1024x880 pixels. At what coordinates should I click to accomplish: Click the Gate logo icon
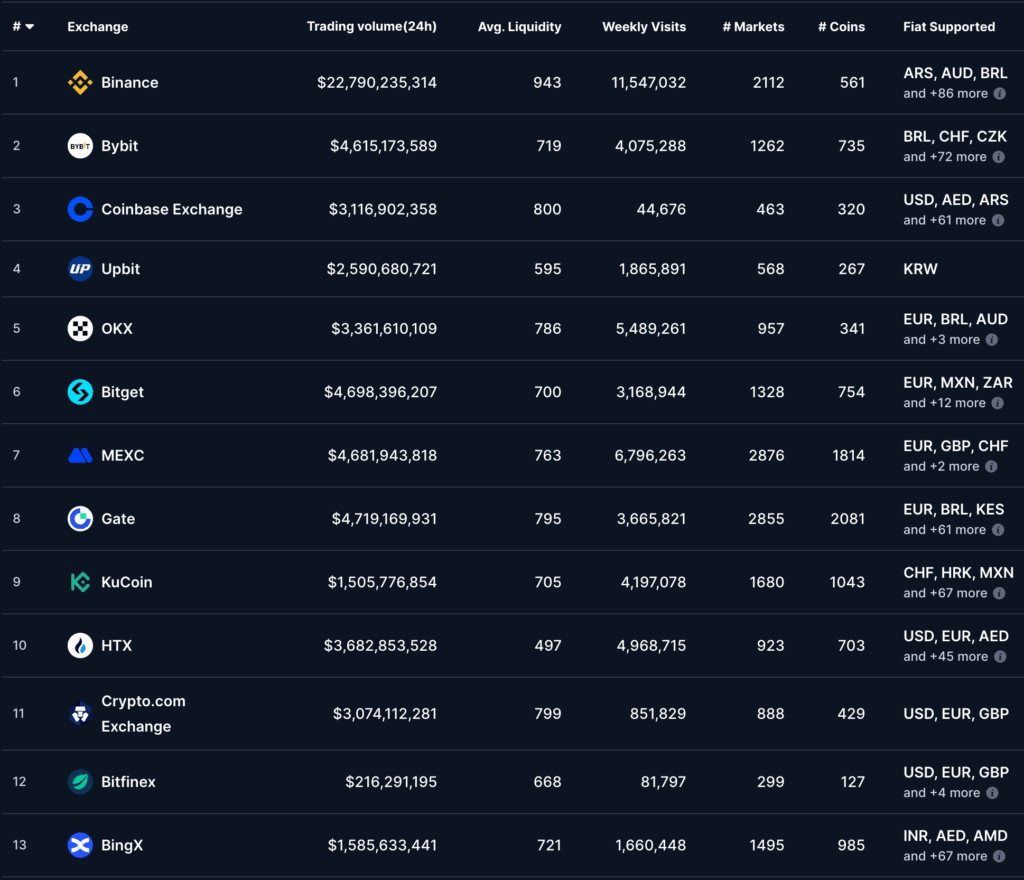pyautogui.click(x=80, y=518)
